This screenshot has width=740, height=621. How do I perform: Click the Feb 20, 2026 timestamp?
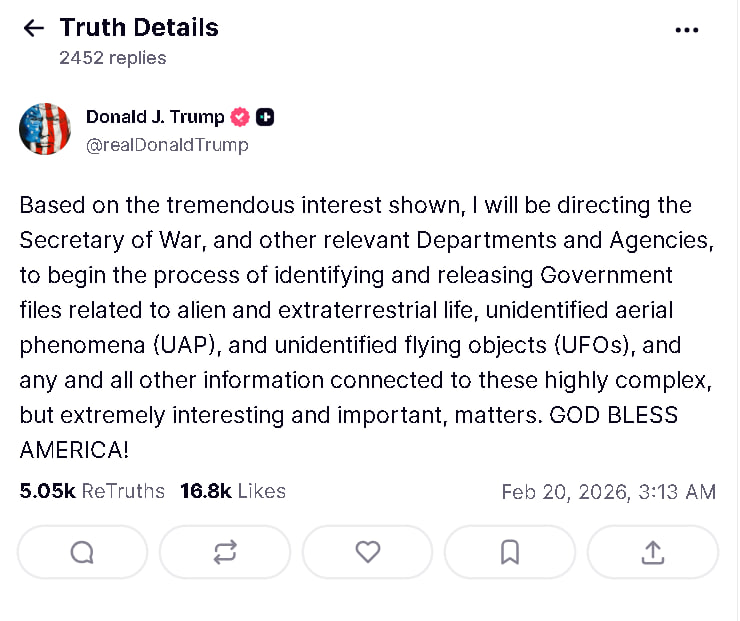(608, 492)
